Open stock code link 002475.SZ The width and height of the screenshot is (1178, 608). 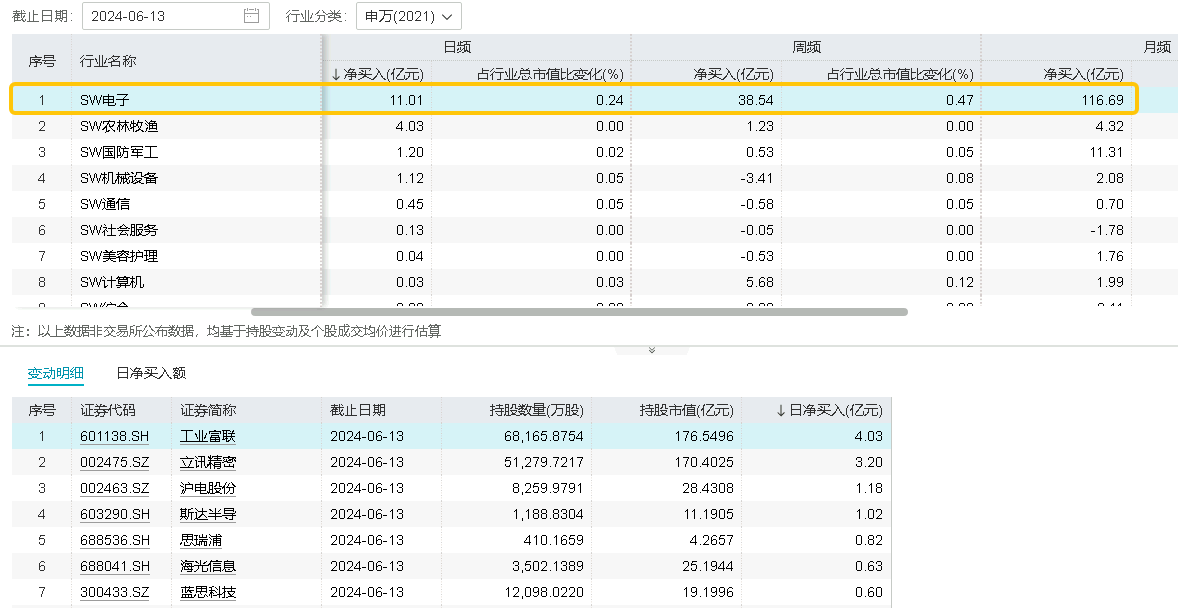point(114,462)
